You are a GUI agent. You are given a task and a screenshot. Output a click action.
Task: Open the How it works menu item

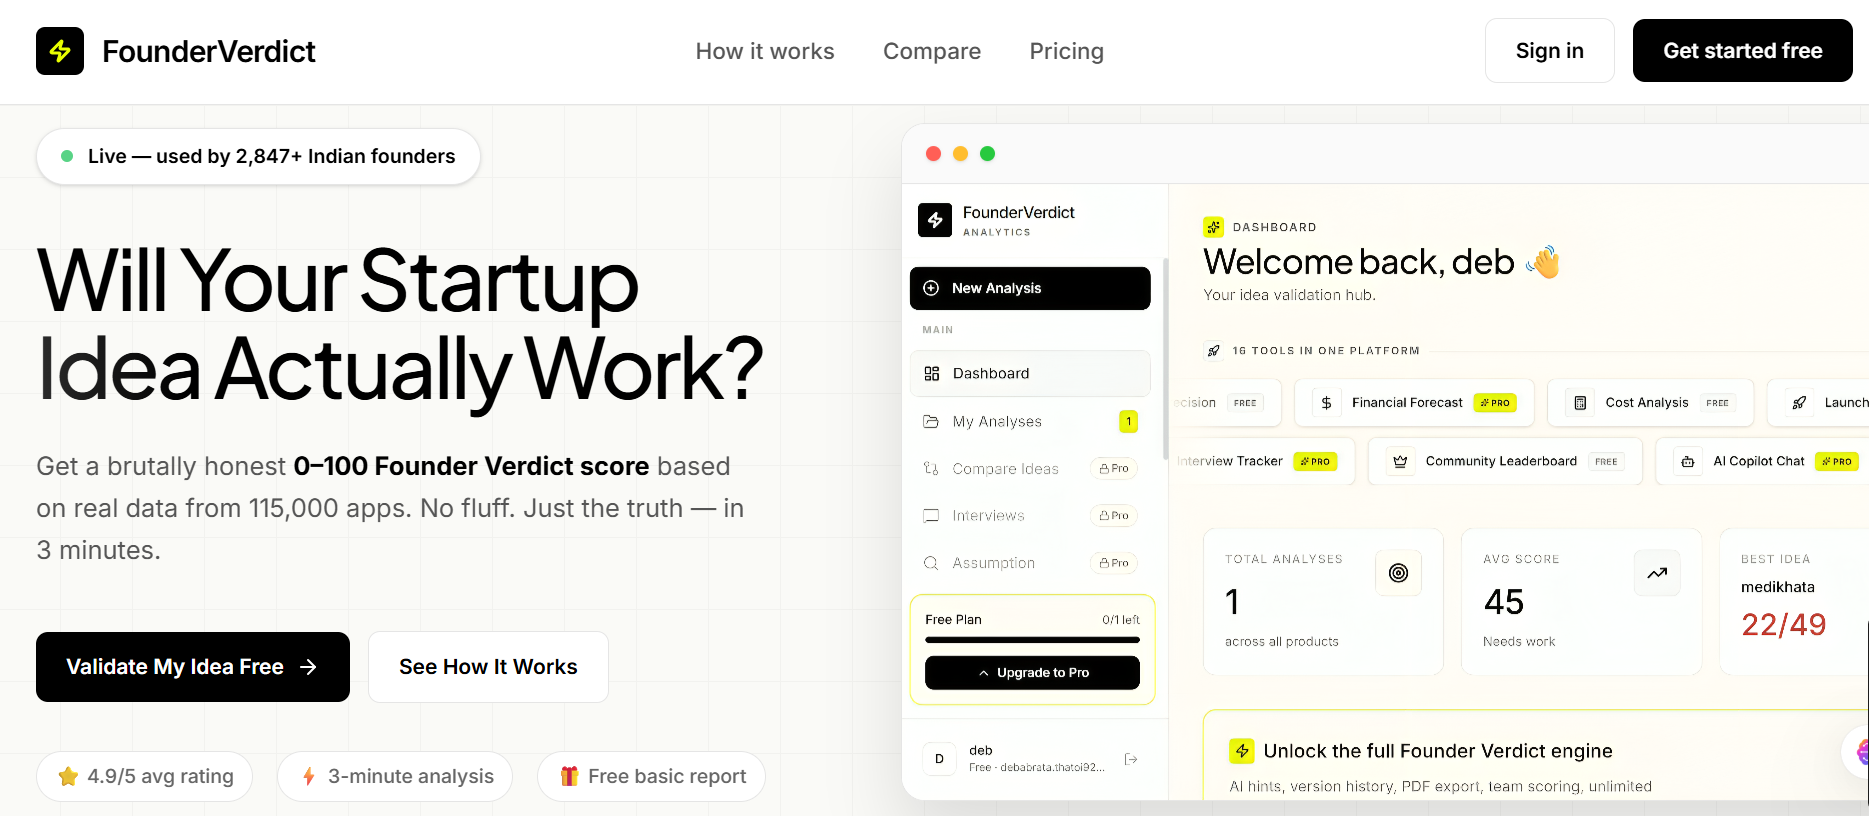pyautogui.click(x=764, y=50)
